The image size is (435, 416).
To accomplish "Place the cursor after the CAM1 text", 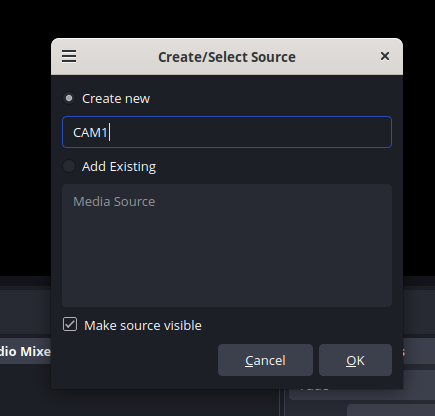I will pos(110,132).
